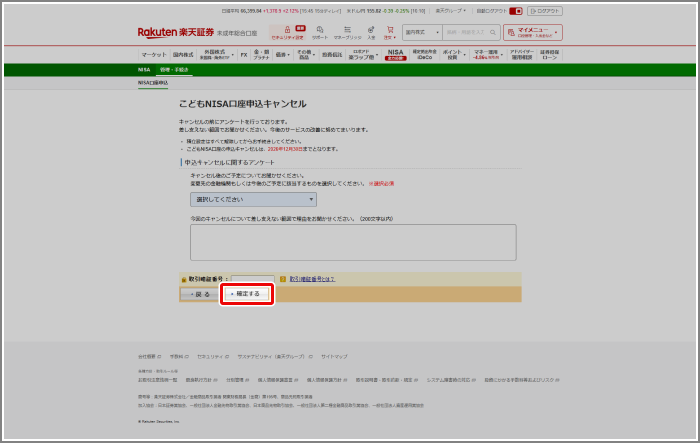Open the securities-backed loan menu item
The height and width of the screenshot is (443, 700).
pyautogui.click(x=550, y=54)
